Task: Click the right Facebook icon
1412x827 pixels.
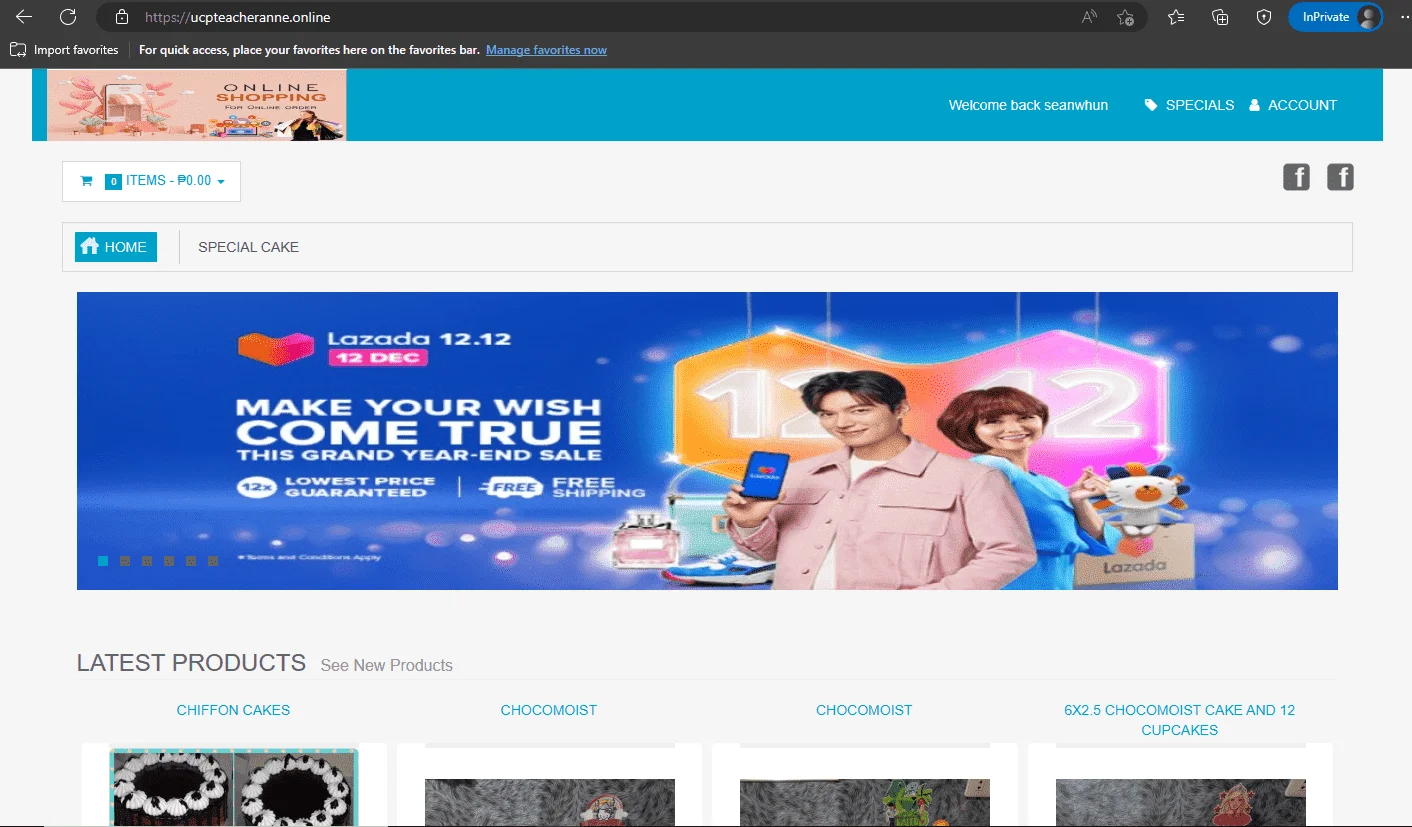Action: (1340, 178)
